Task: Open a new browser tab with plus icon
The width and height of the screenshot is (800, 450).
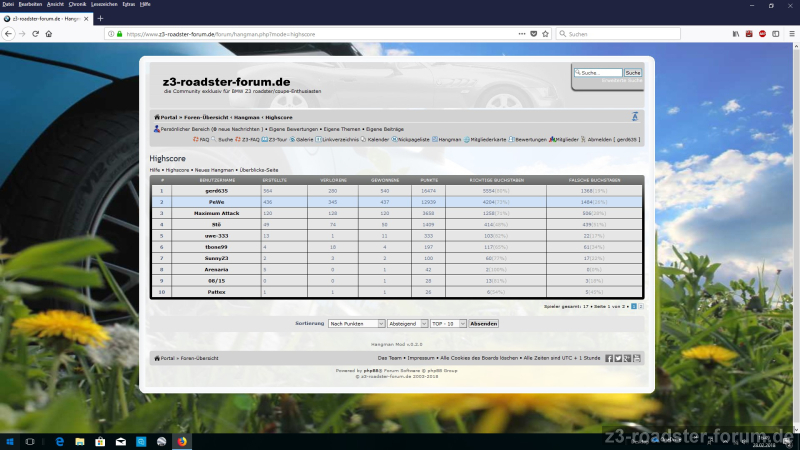Action: point(100,19)
